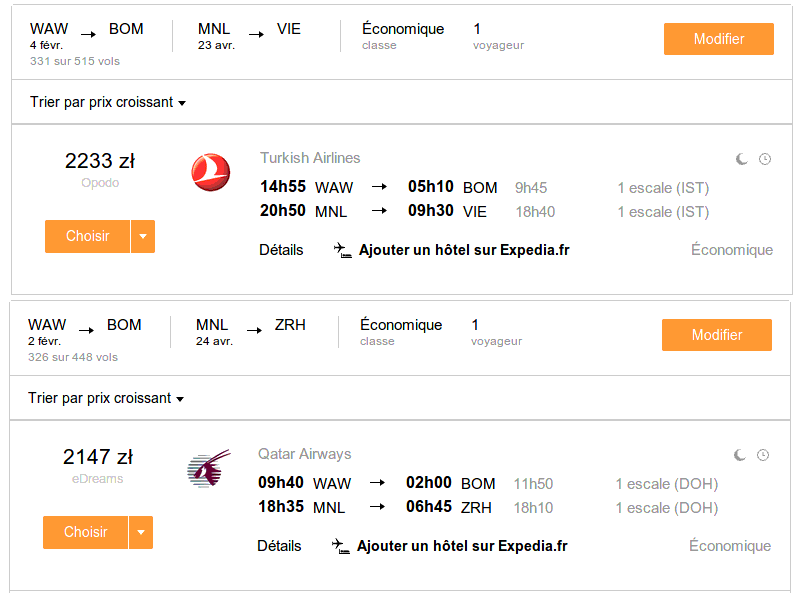
Task: Open sort dropdown in WAW–VIE search
Action: pyautogui.click(x=108, y=103)
